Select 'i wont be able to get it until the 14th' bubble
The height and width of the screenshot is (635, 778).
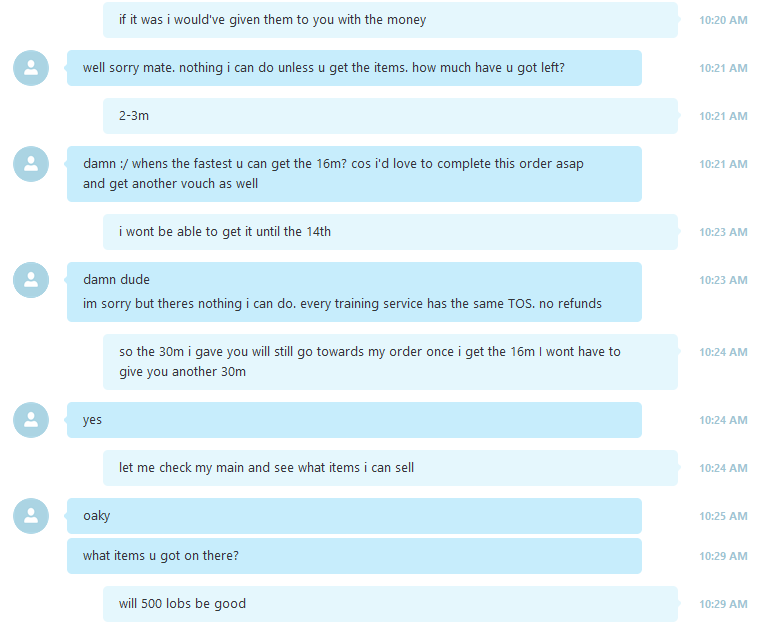click(x=390, y=232)
